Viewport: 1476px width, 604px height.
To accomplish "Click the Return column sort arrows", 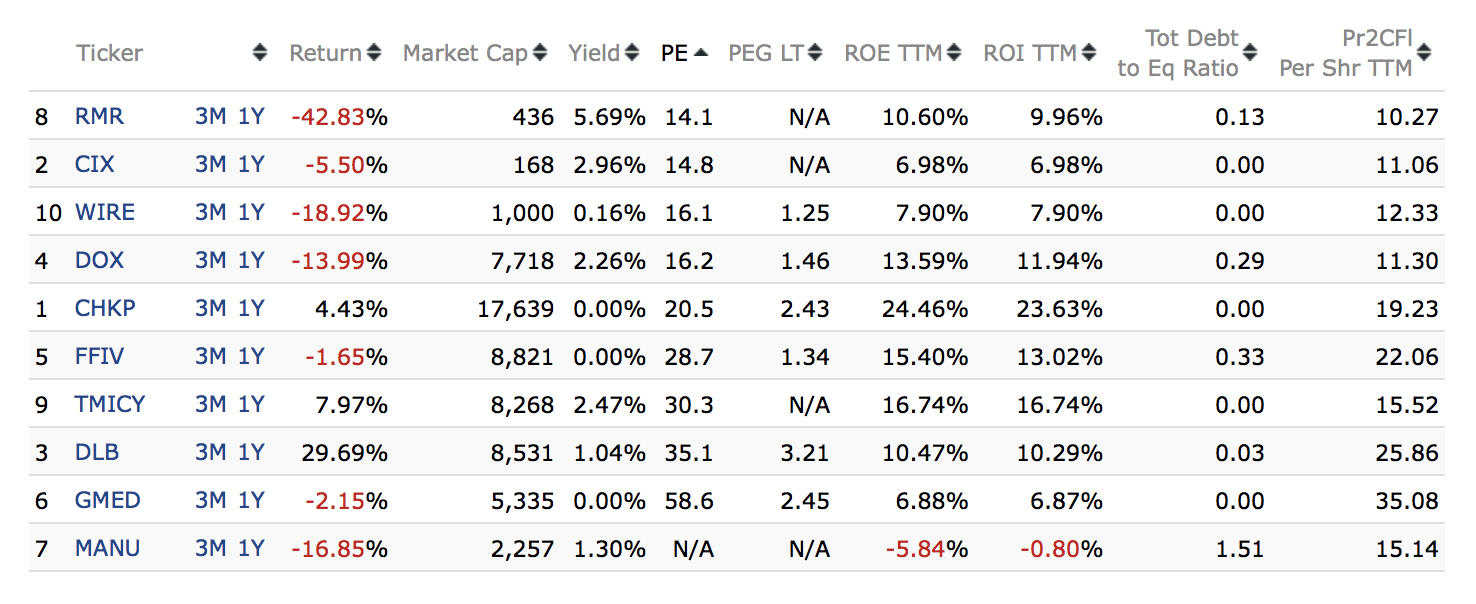I will 374,53.
